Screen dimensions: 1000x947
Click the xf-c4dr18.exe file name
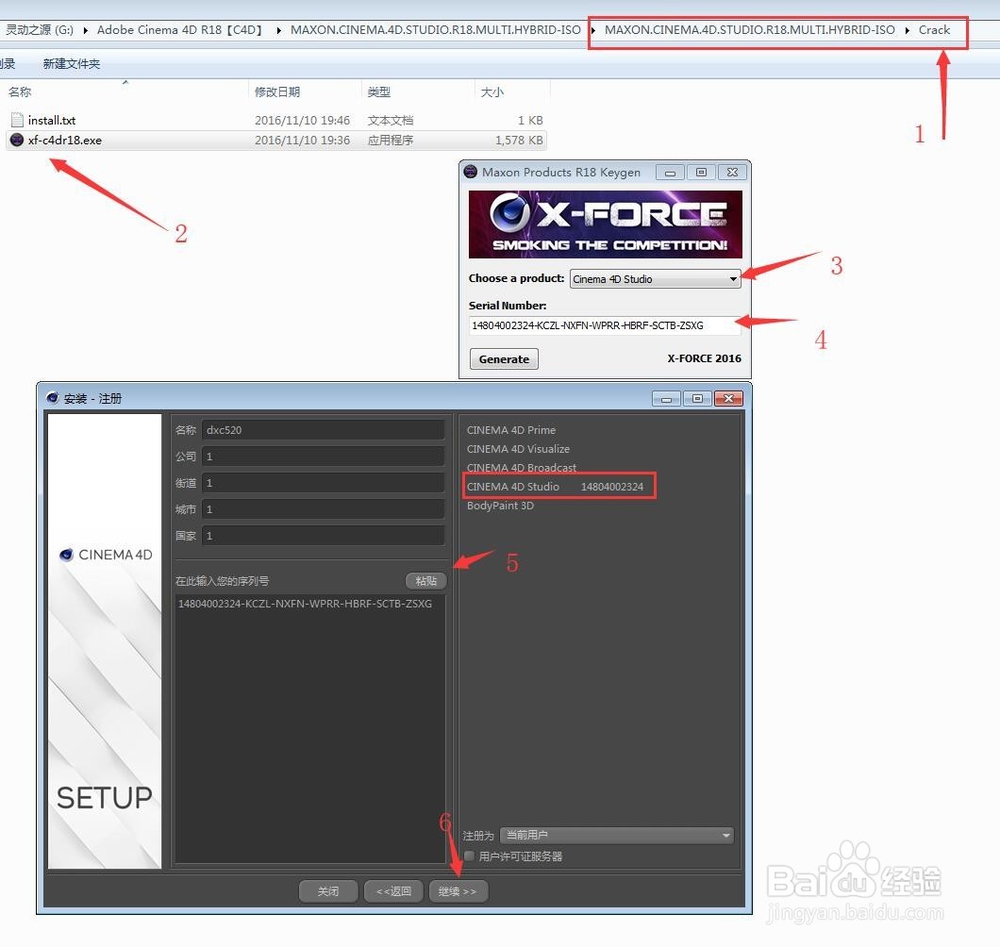click(x=64, y=140)
